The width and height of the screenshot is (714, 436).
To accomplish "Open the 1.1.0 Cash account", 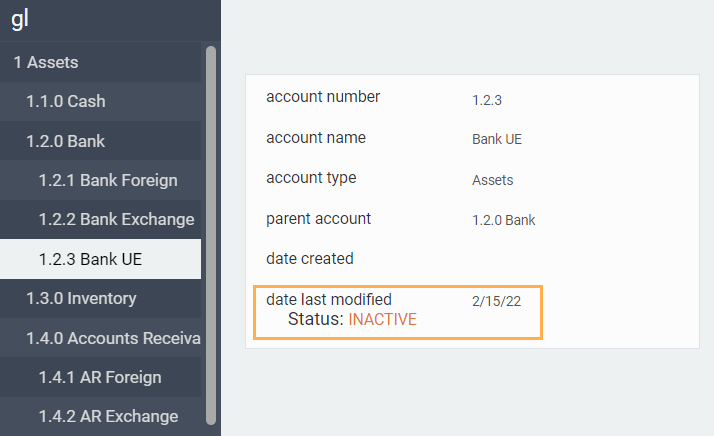I will click(65, 101).
